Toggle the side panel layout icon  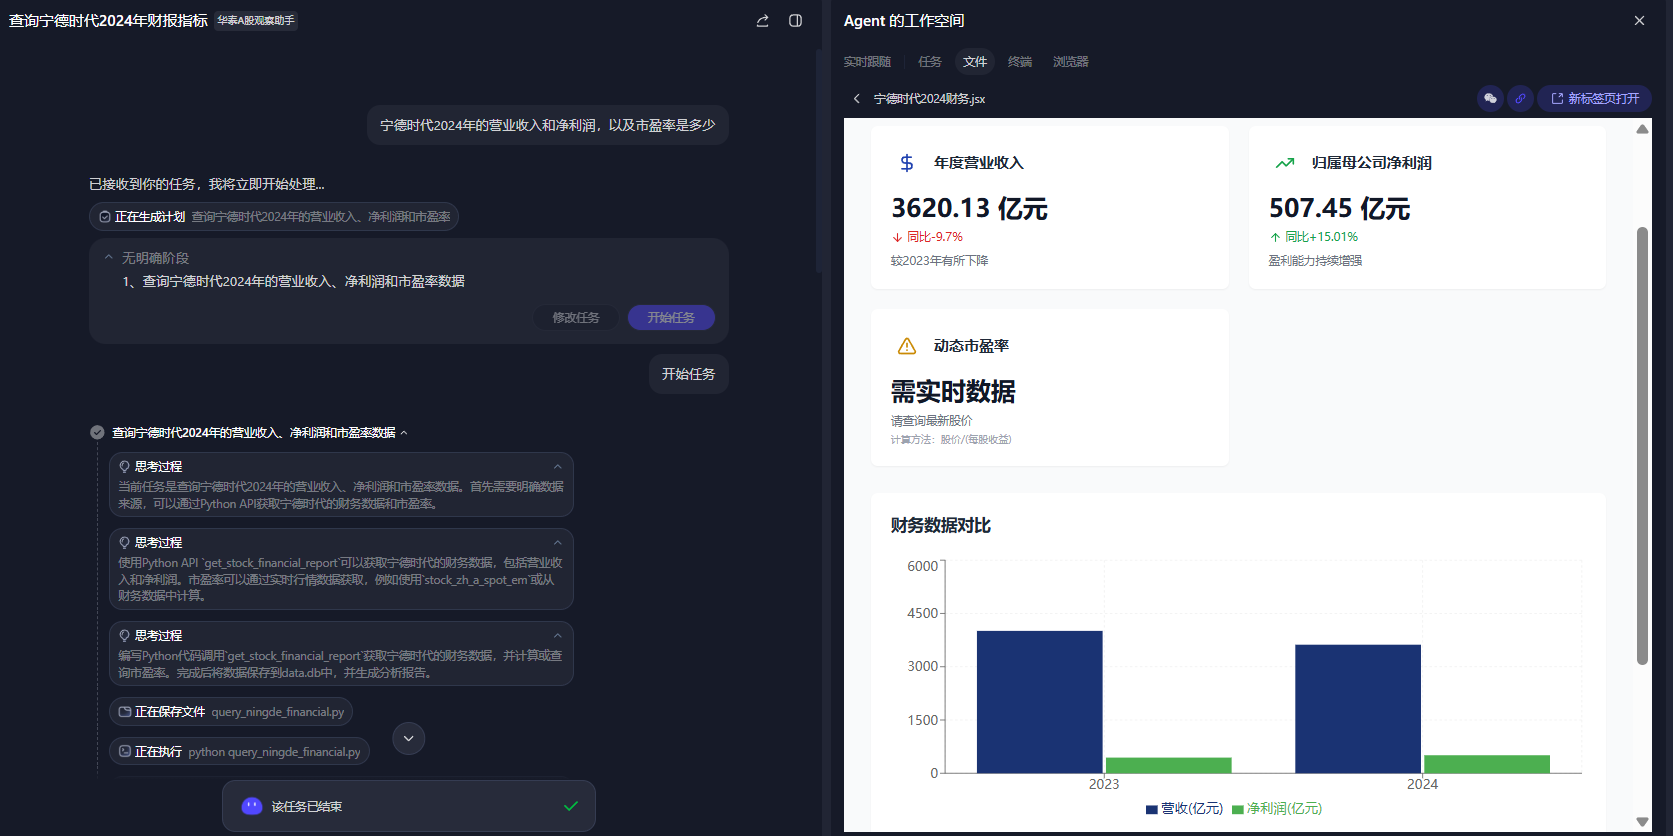pyautogui.click(x=796, y=21)
